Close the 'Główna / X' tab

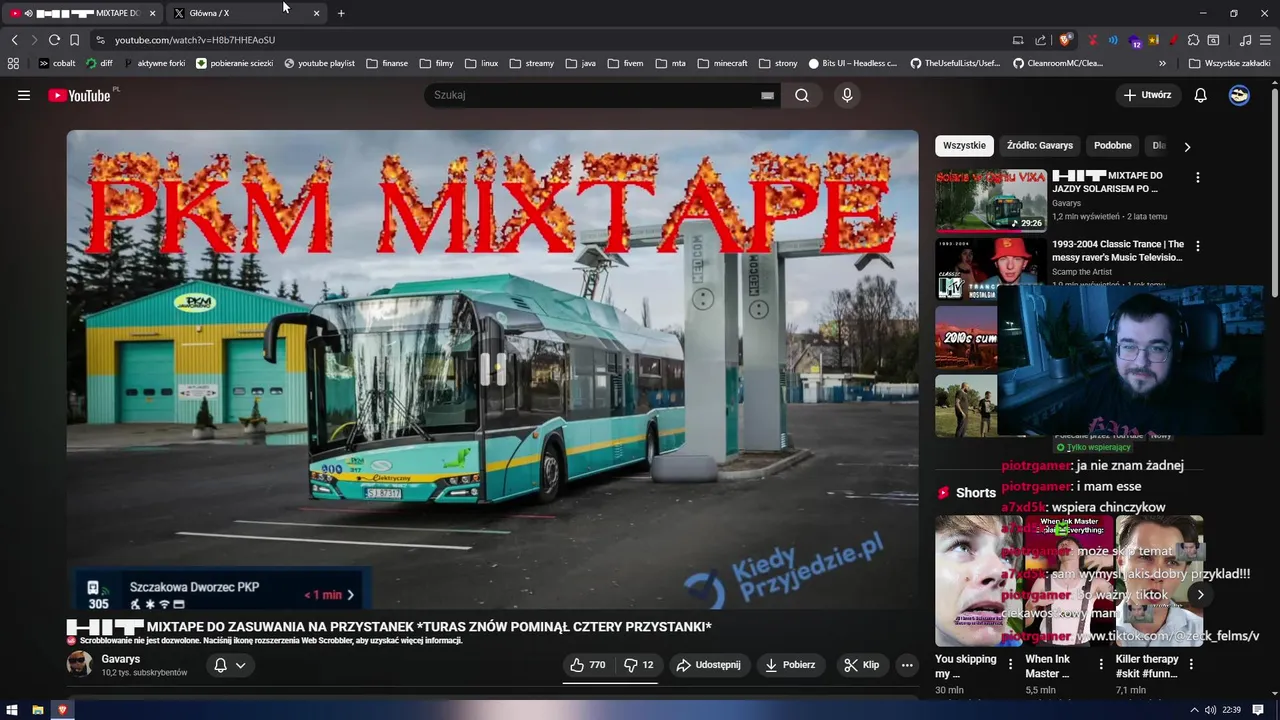pos(317,13)
